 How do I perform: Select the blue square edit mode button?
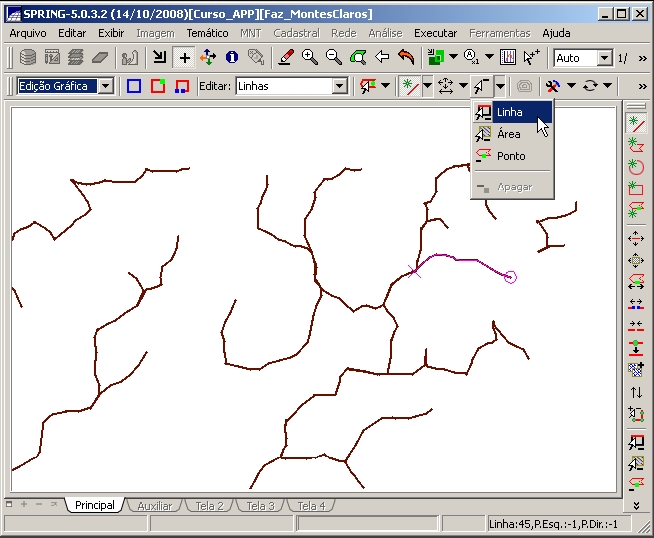coord(134,86)
